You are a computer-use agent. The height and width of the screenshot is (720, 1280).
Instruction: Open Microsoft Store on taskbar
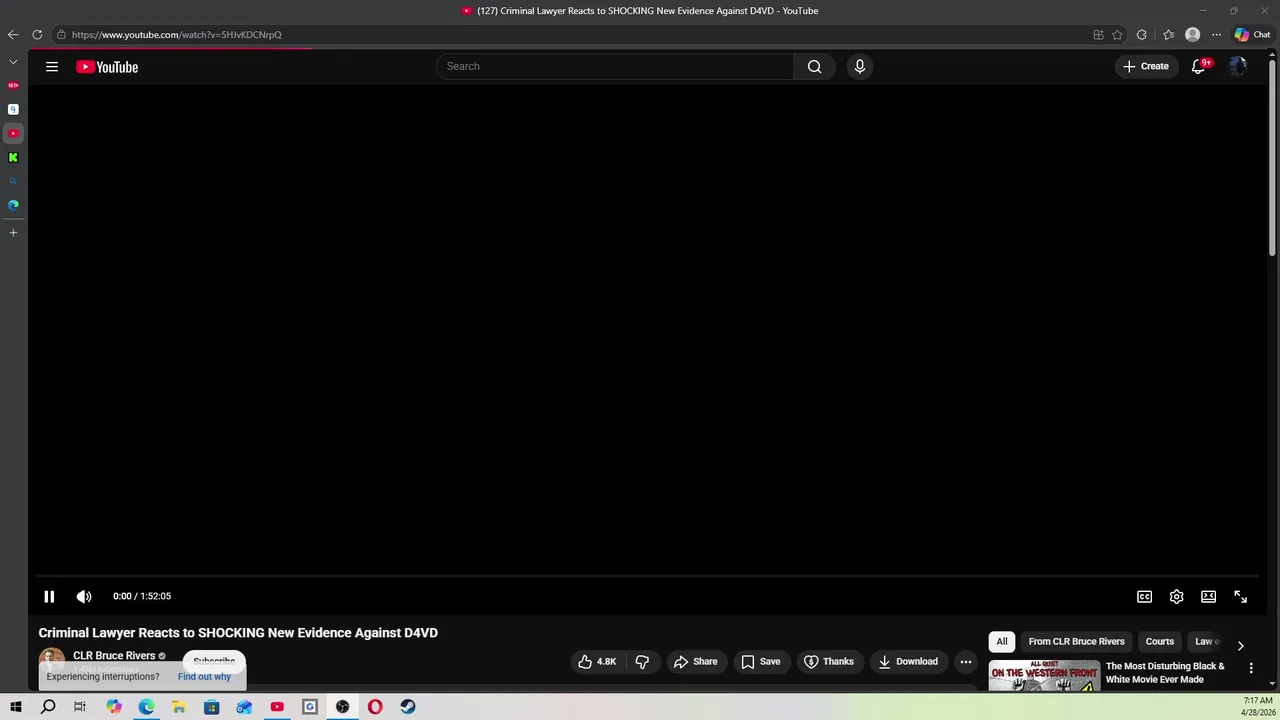(x=211, y=707)
